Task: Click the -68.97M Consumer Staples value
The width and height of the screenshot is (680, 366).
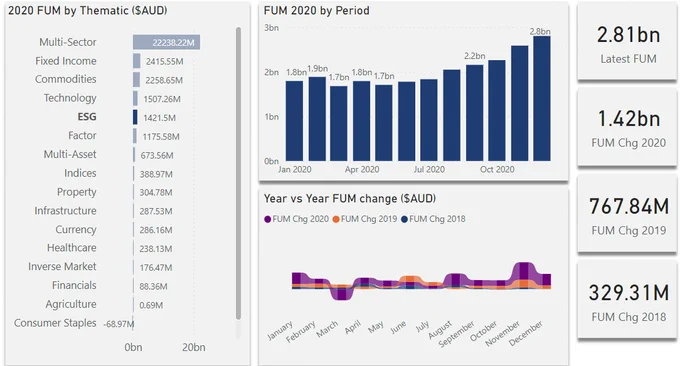Action: [118, 324]
